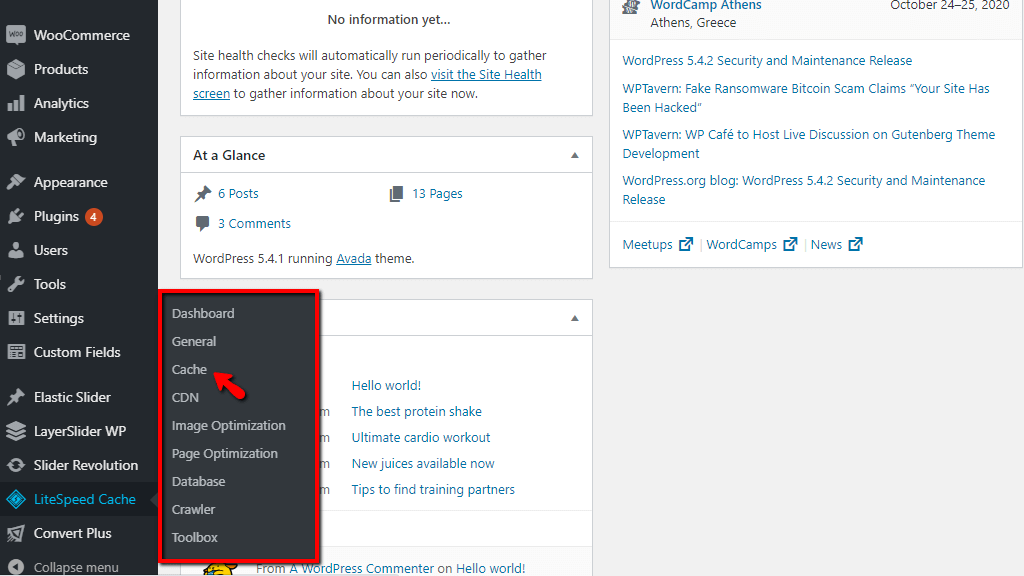1024x576 pixels.
Task: Click the Plugins plug icon
Action: pyautogui.click(x=16, y=216)
